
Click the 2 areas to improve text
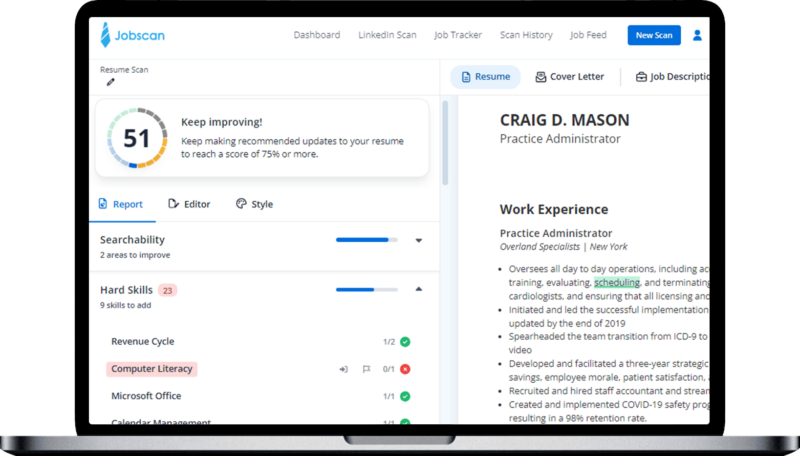coord(135,255)
